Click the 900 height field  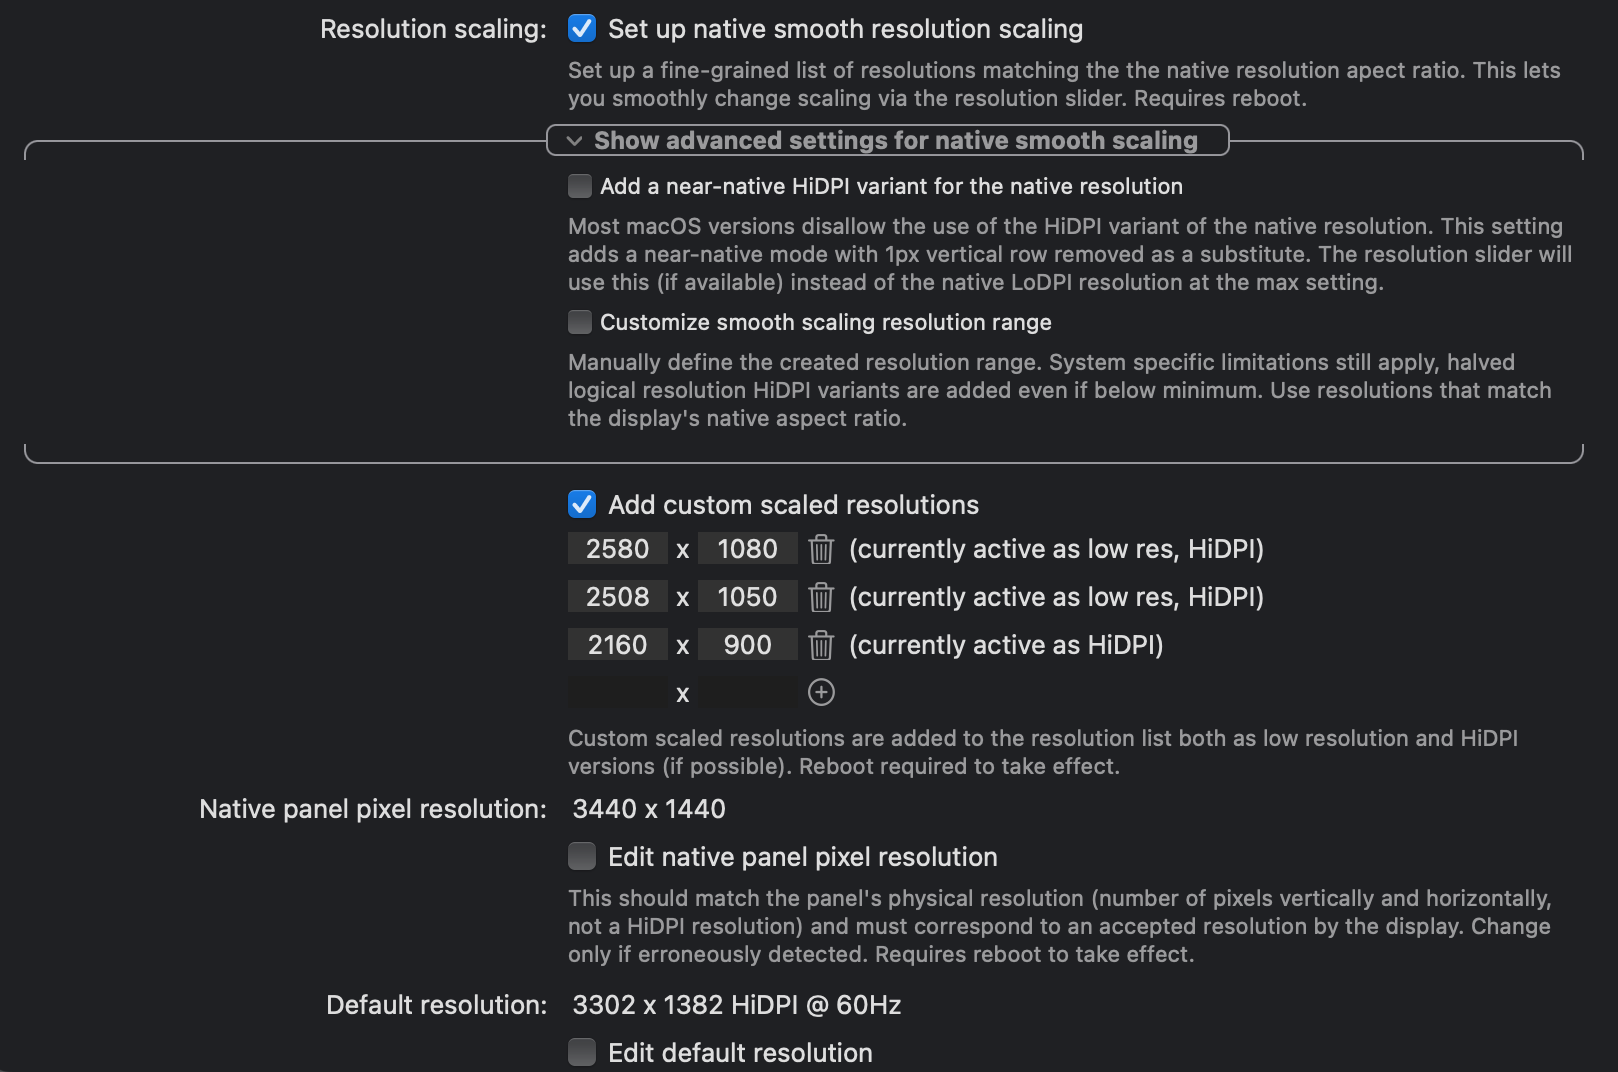coord(747,644)
